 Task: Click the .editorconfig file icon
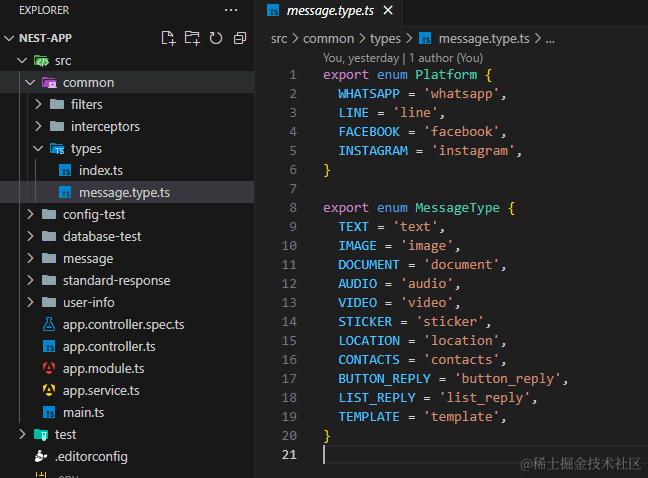[41, 456]
